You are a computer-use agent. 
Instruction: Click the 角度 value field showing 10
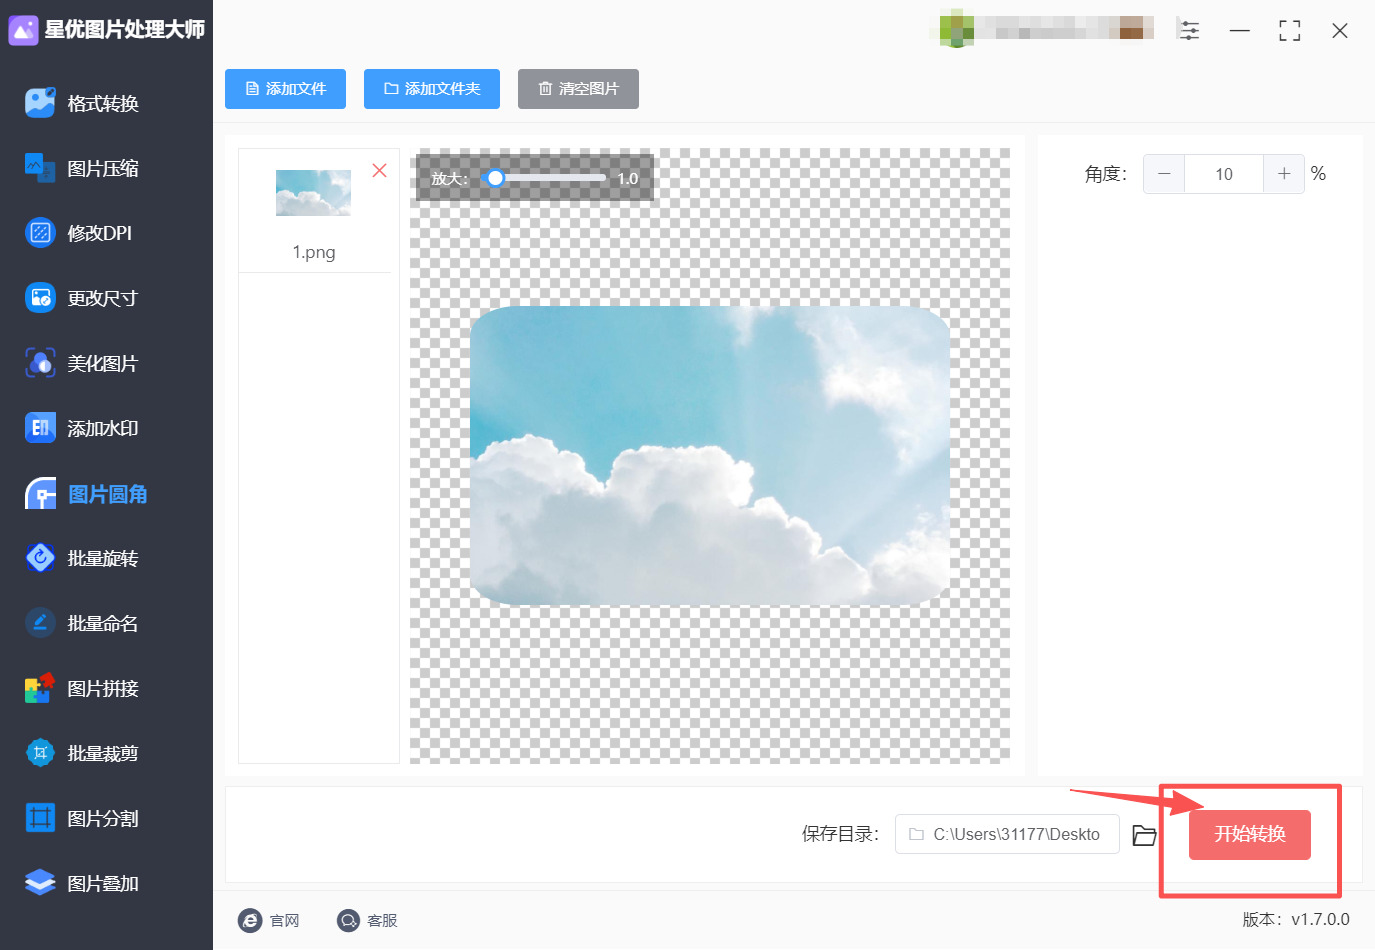[1224, 174]
